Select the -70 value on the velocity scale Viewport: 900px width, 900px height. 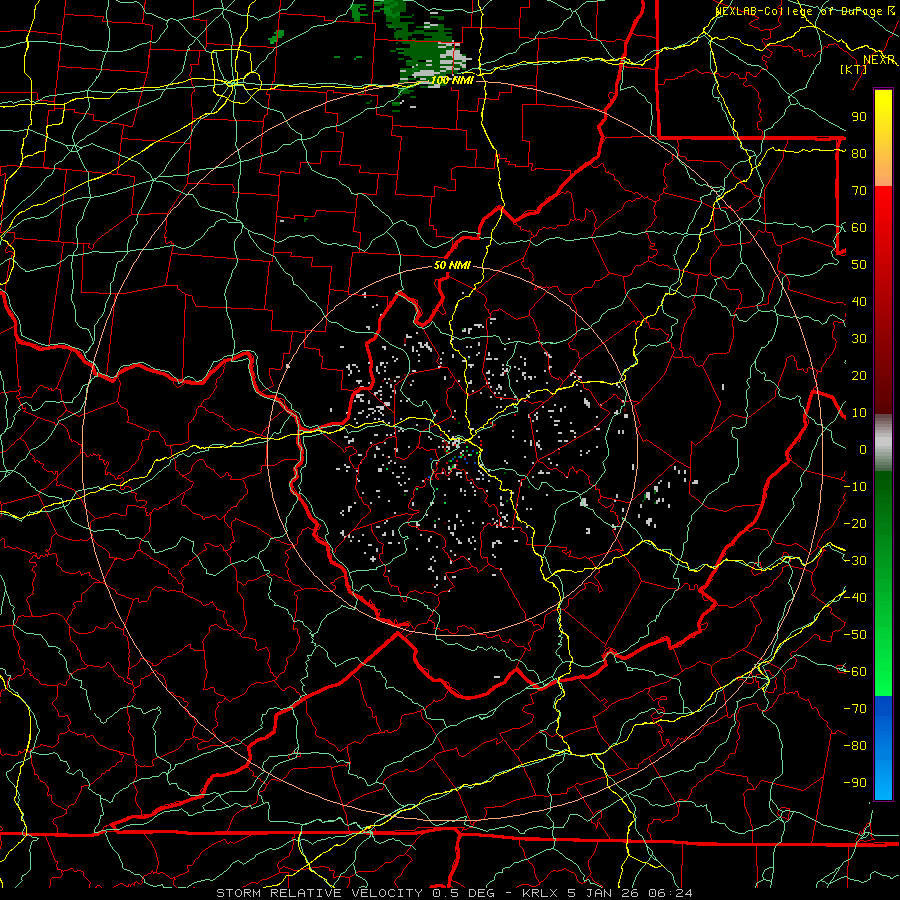[855, 709]
